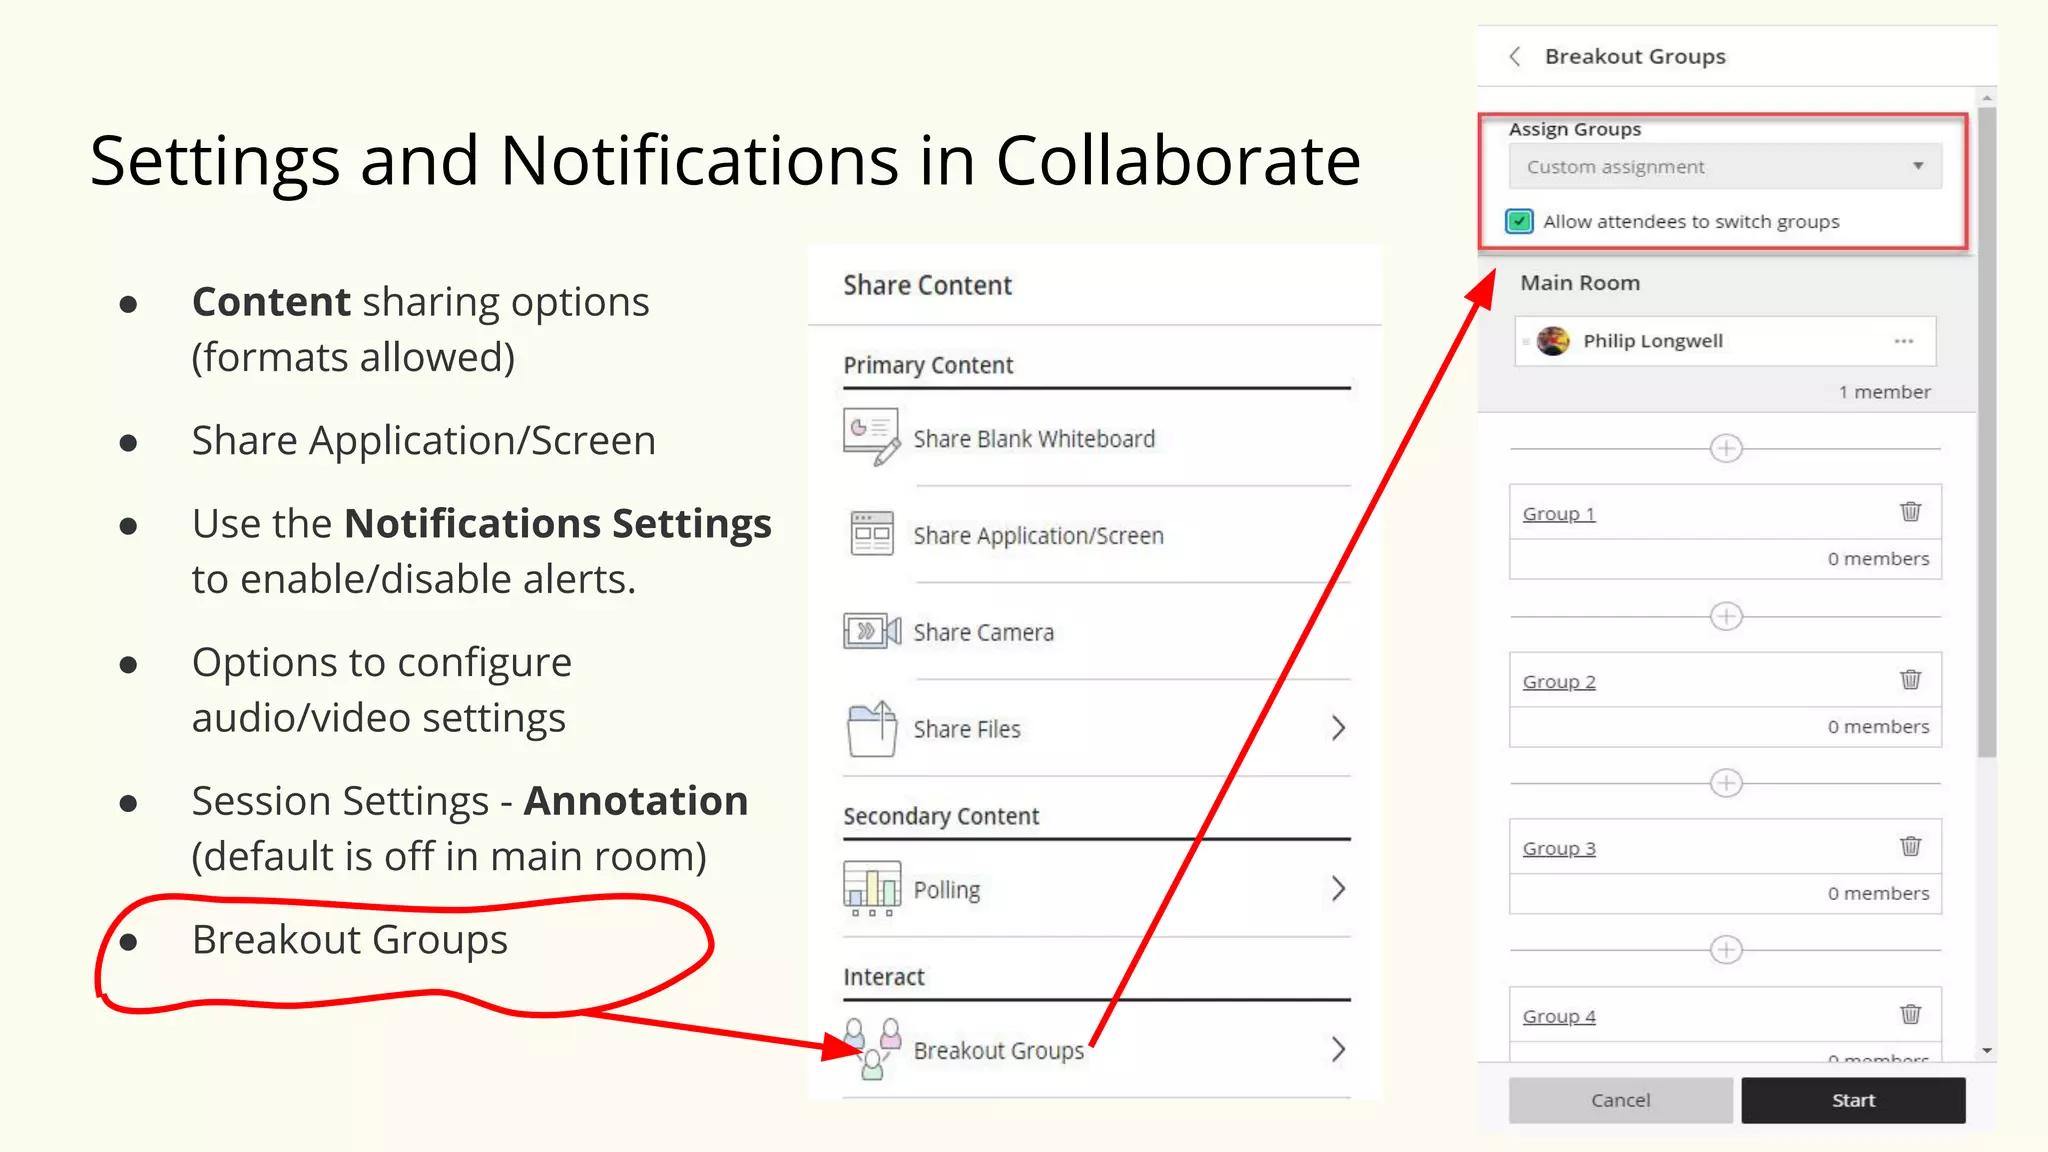Click the Share Files folder icon
Viewport: 2048px width, 1152px height.
point(872,728)
